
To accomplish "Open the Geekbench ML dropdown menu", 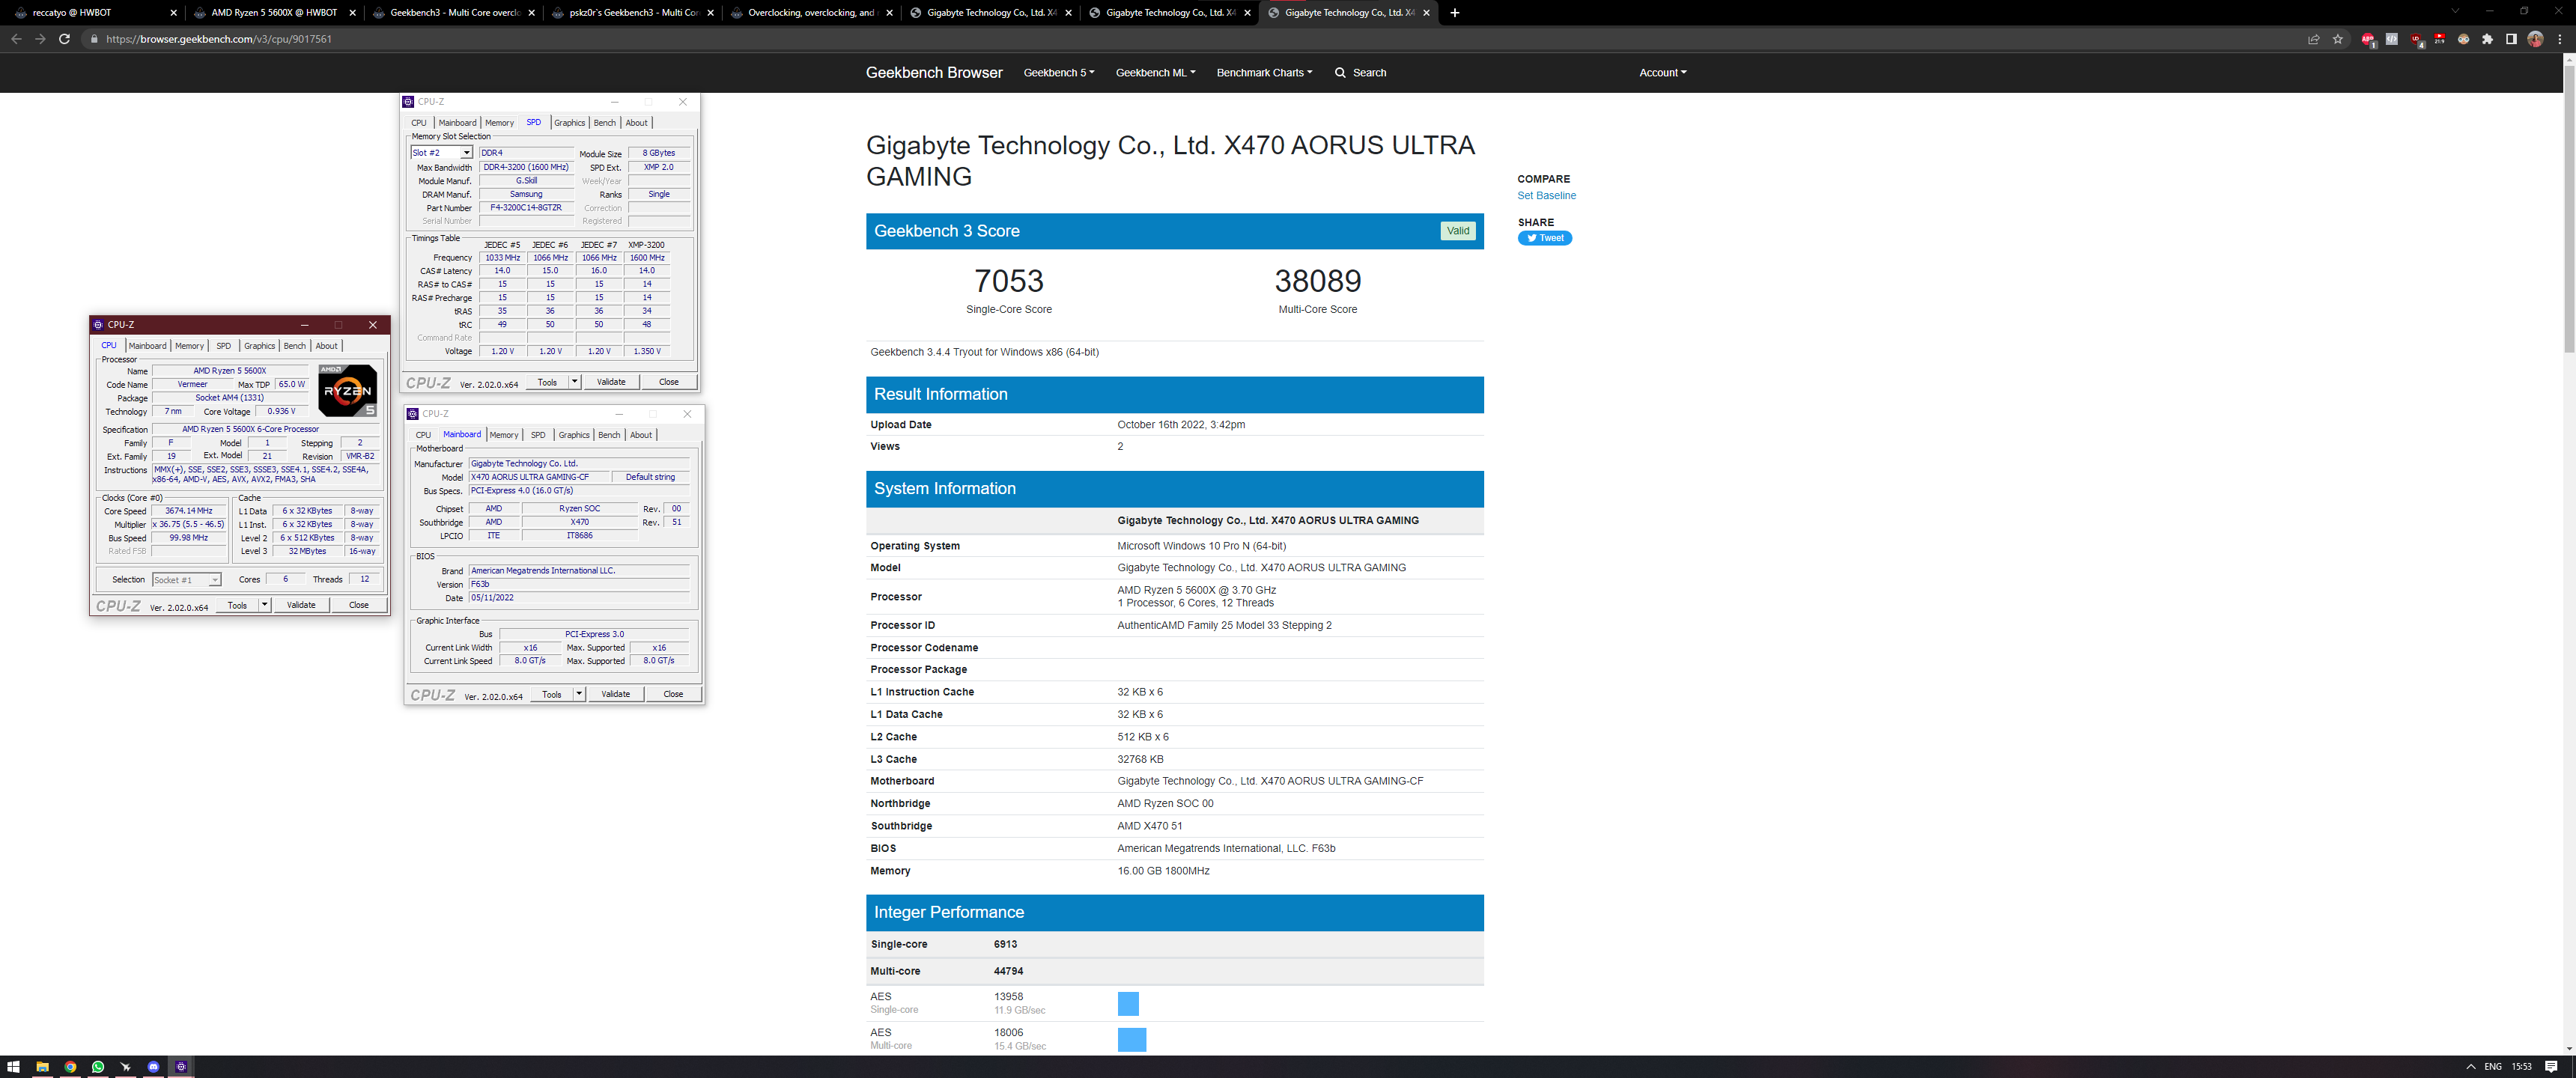I will coord(1155,73).
